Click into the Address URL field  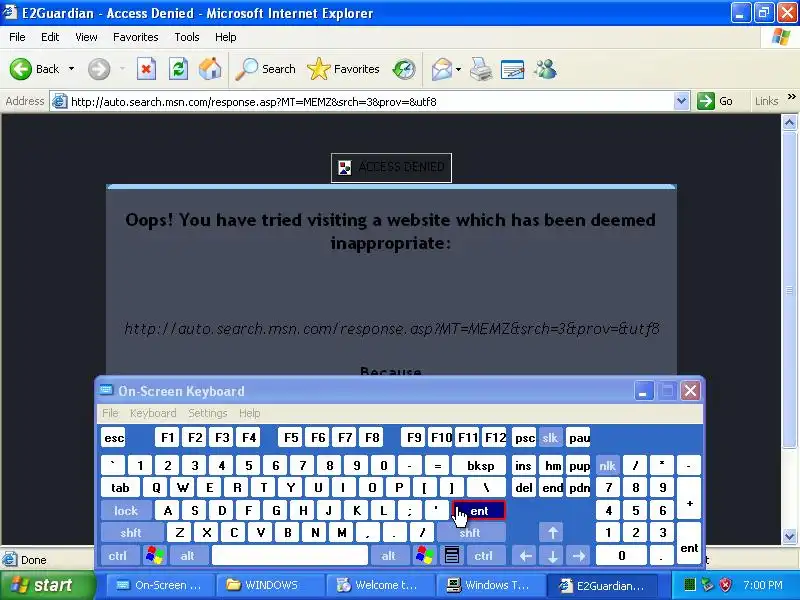point(370,102)
